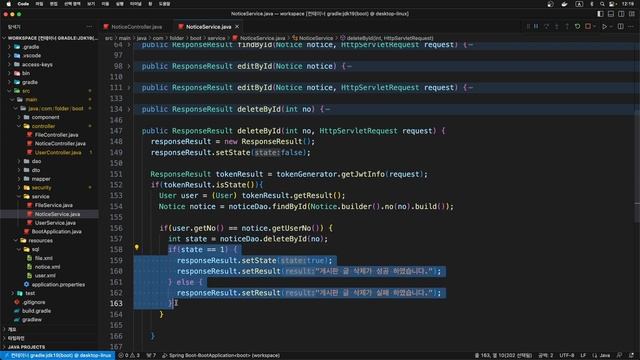The width and height of the screenshot is (640, 360).
Task: Unfold deleteById(int no) on line 134
Action: click(129, 109)
